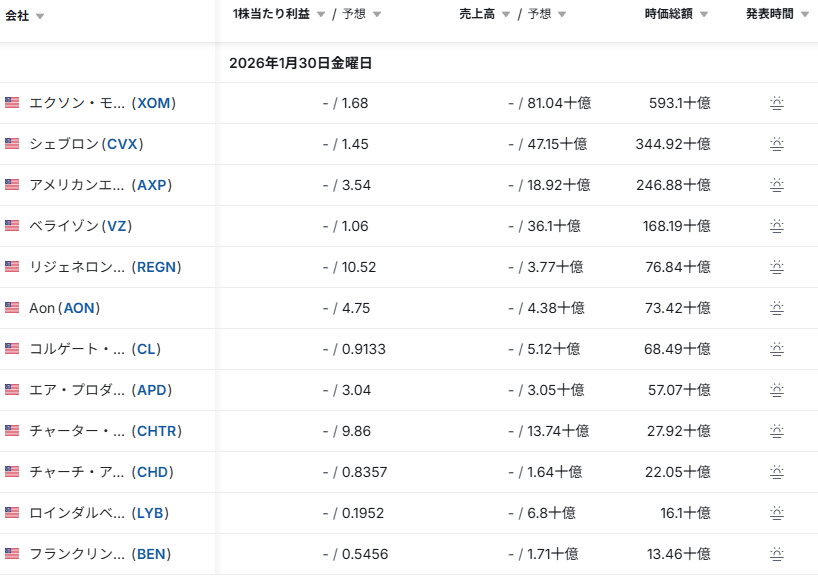Open the Aon company name link
The height and width of the screenshot is (584, 818).
tap(42, 308)
